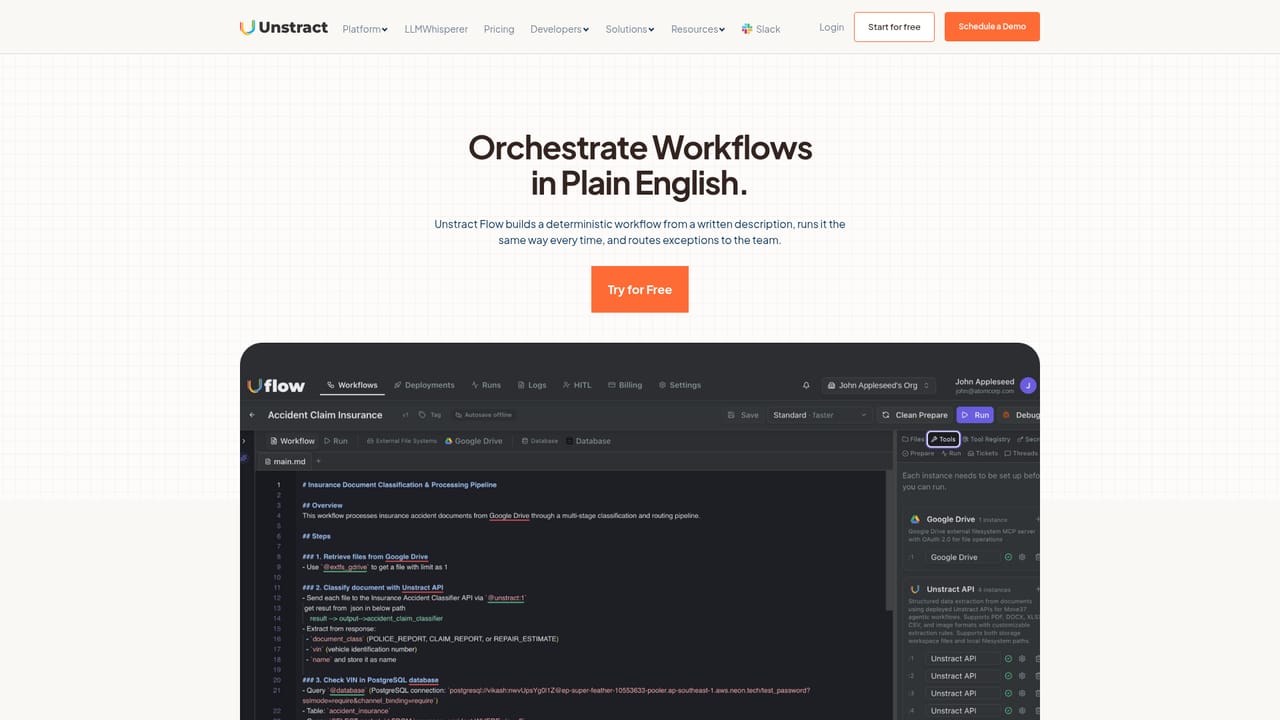Click the purple Run button
This screenshot has width=1280, height=720.
(x=975, y=415)
